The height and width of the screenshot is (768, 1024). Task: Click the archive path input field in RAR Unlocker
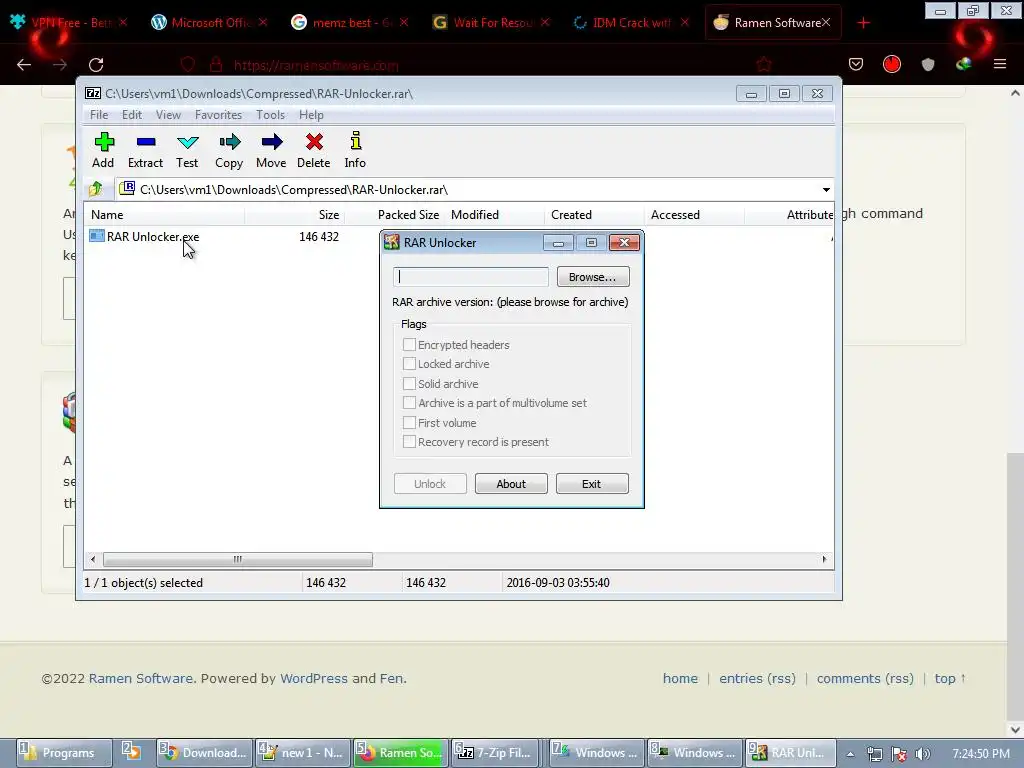[x=471, y=277]
